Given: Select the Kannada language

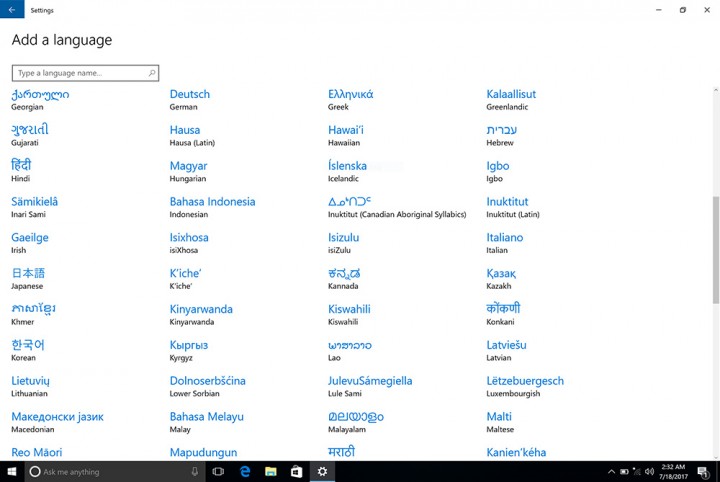Looking at the screenshot, I should pos(344,279).
